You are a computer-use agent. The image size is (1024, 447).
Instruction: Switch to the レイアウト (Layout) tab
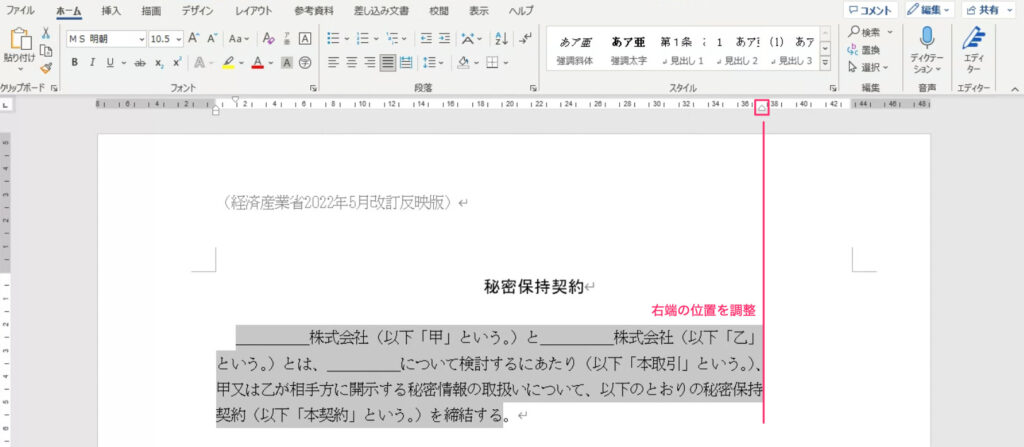coord(254,10)
